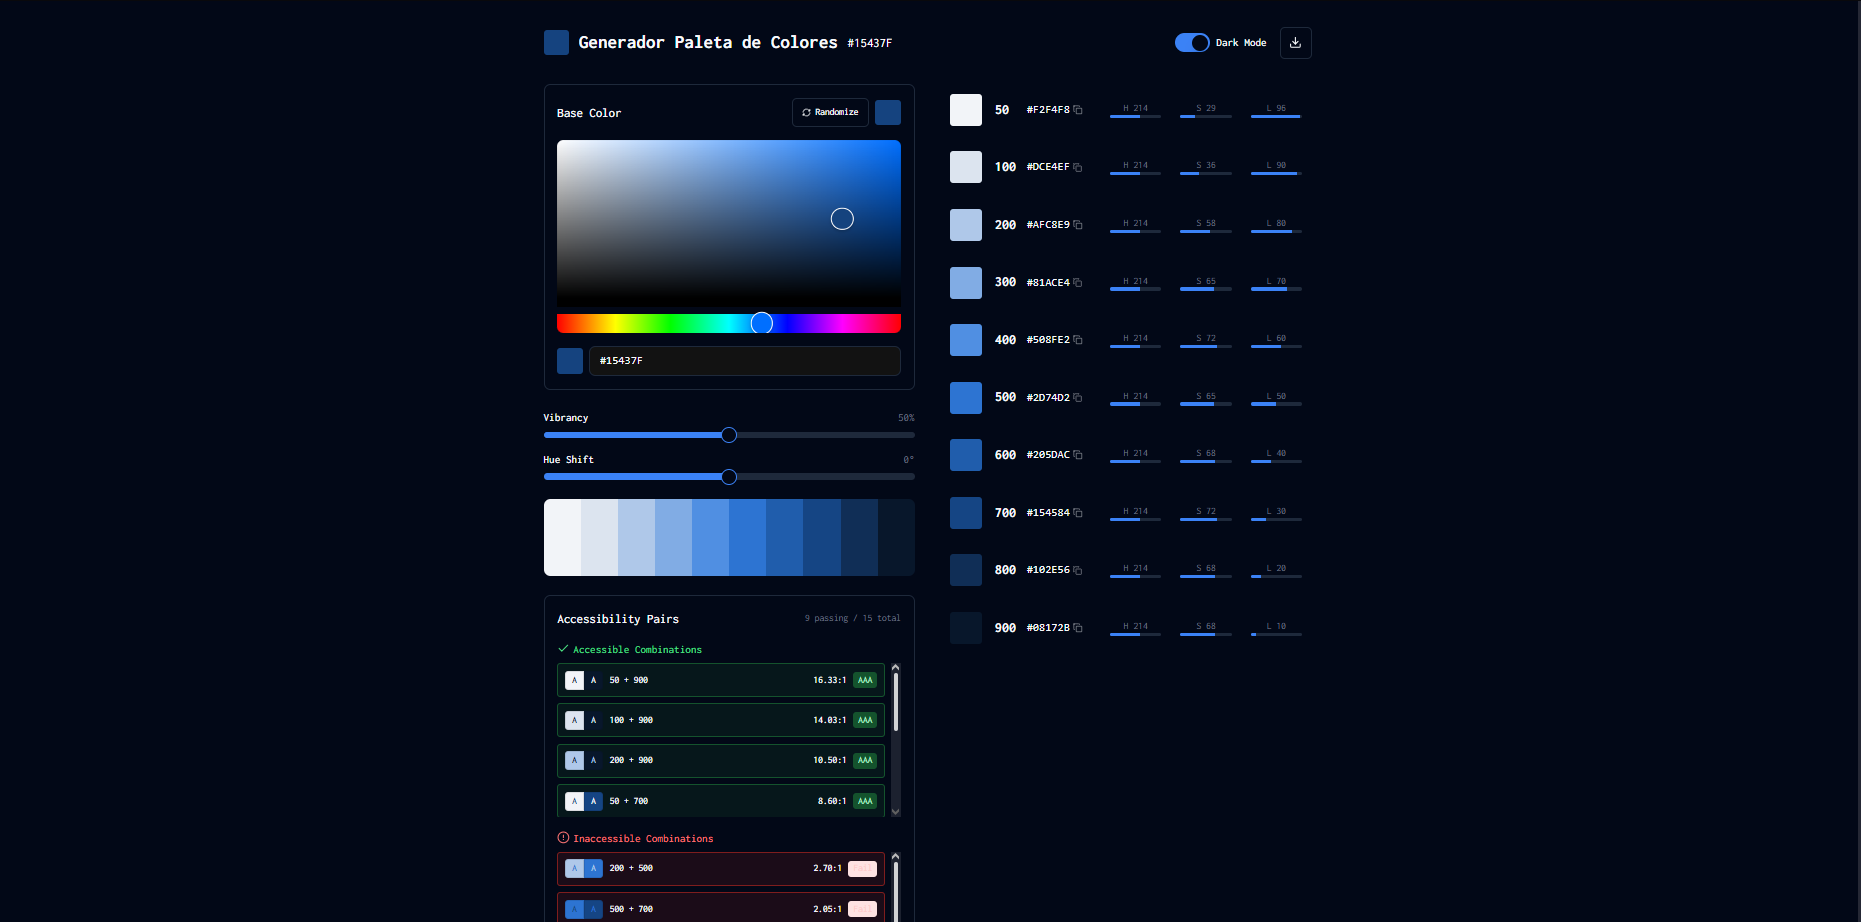This screenshot has height=922, width=1861.
Task: Select the accessible pair row 50 + 900
Action: (720, 680)
